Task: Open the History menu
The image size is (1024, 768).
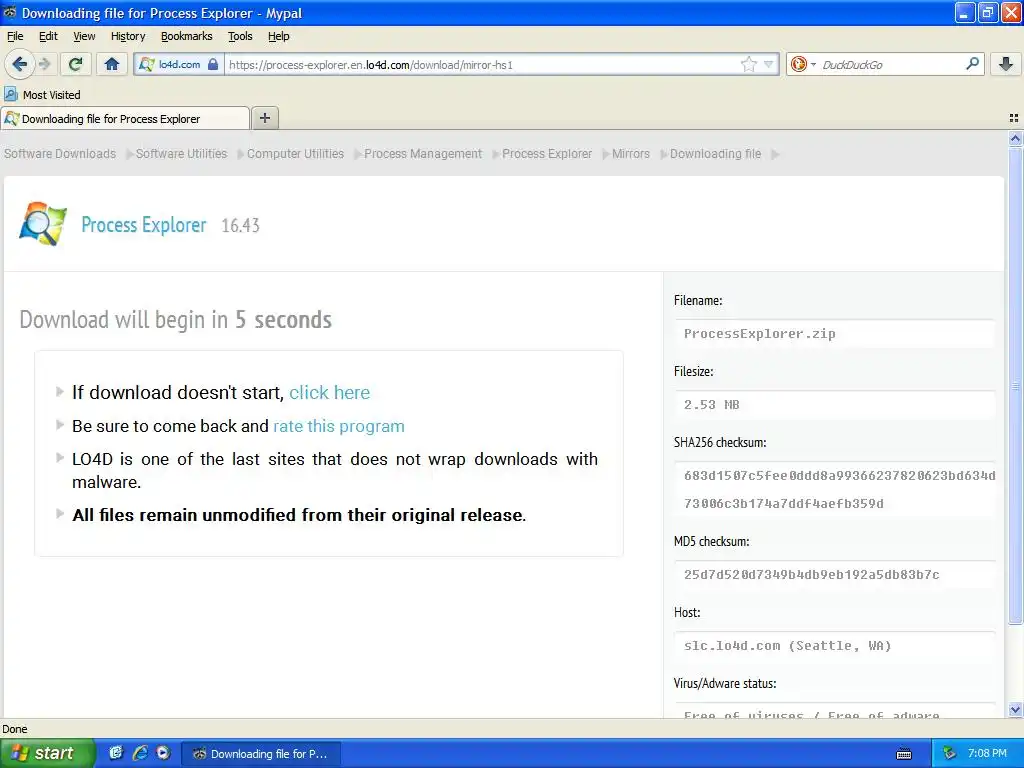Action: (128, 36)
